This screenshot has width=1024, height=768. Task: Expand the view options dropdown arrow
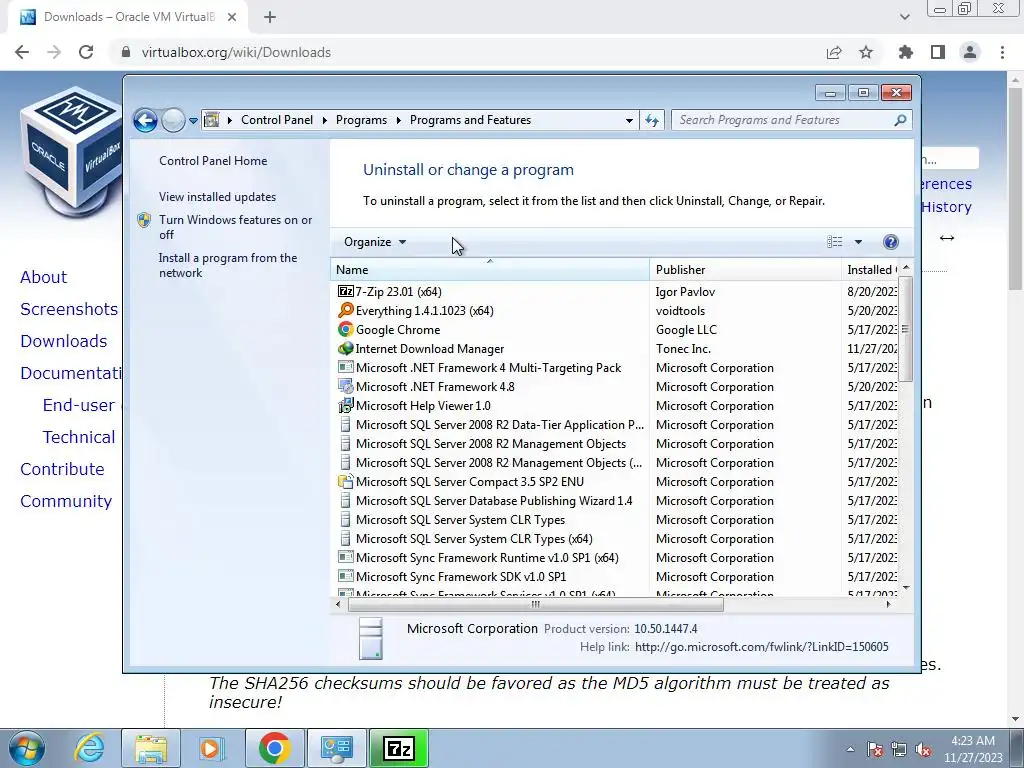[x=858, y=242]
